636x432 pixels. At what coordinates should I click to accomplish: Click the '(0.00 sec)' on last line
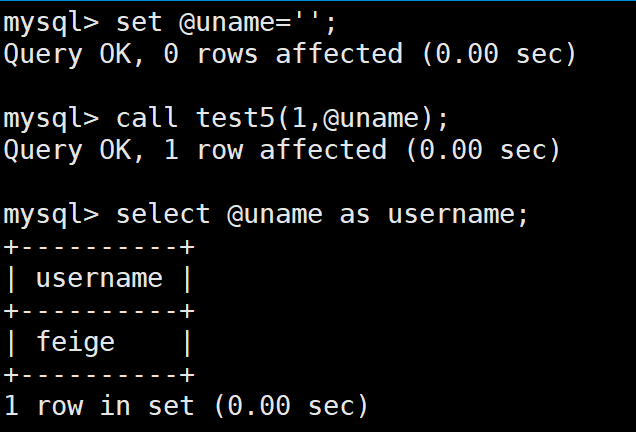pos(291,406)
